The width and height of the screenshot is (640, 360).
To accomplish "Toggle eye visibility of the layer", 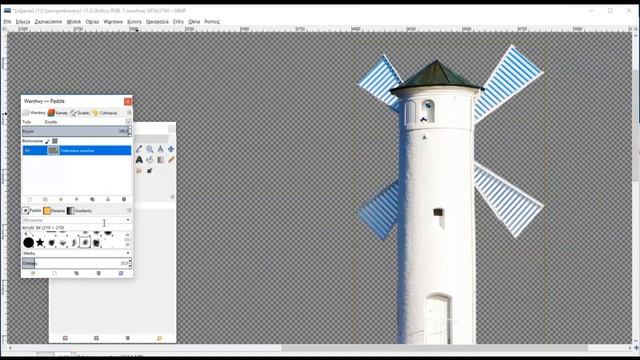I will pos(27,151).
